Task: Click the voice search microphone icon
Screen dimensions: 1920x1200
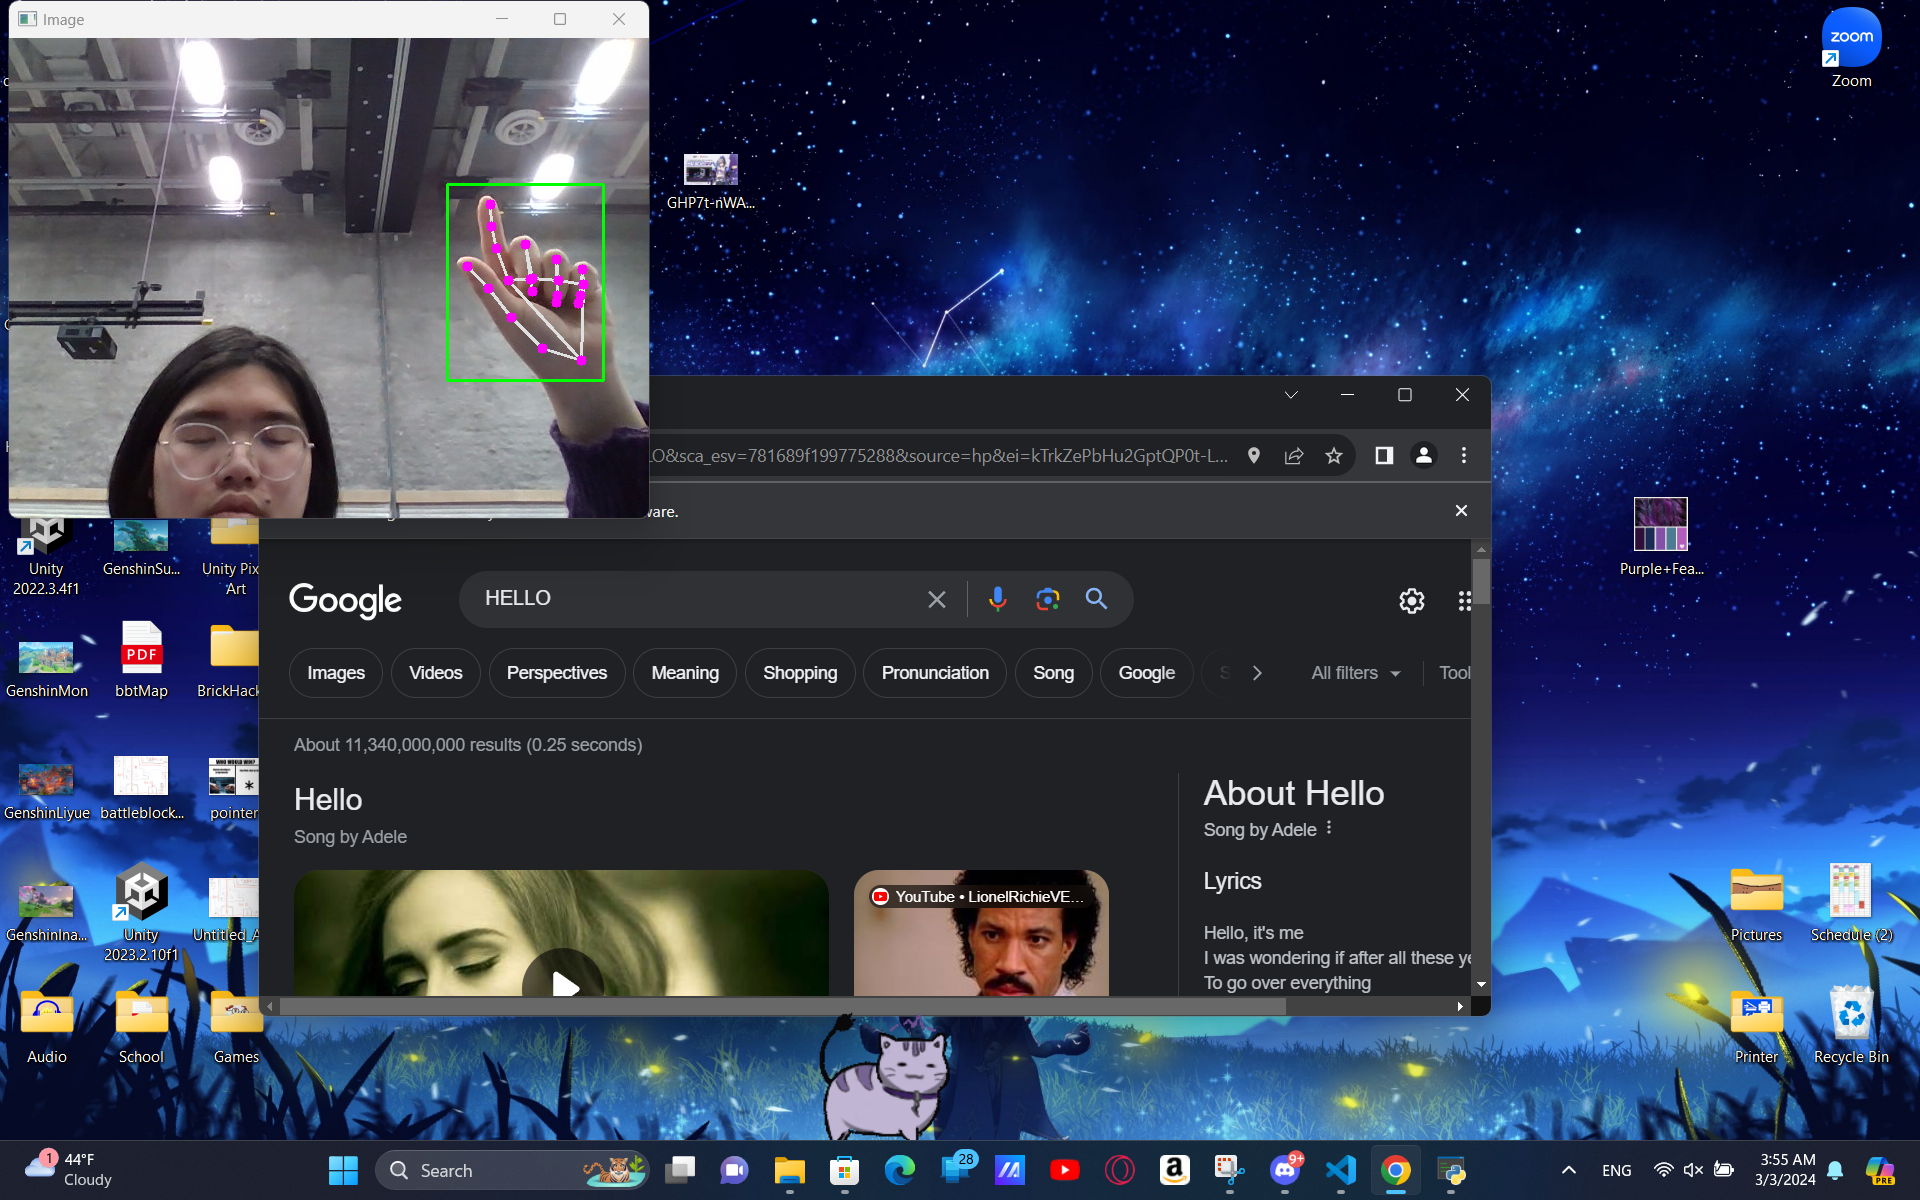Action: click(x=997, y=599)
